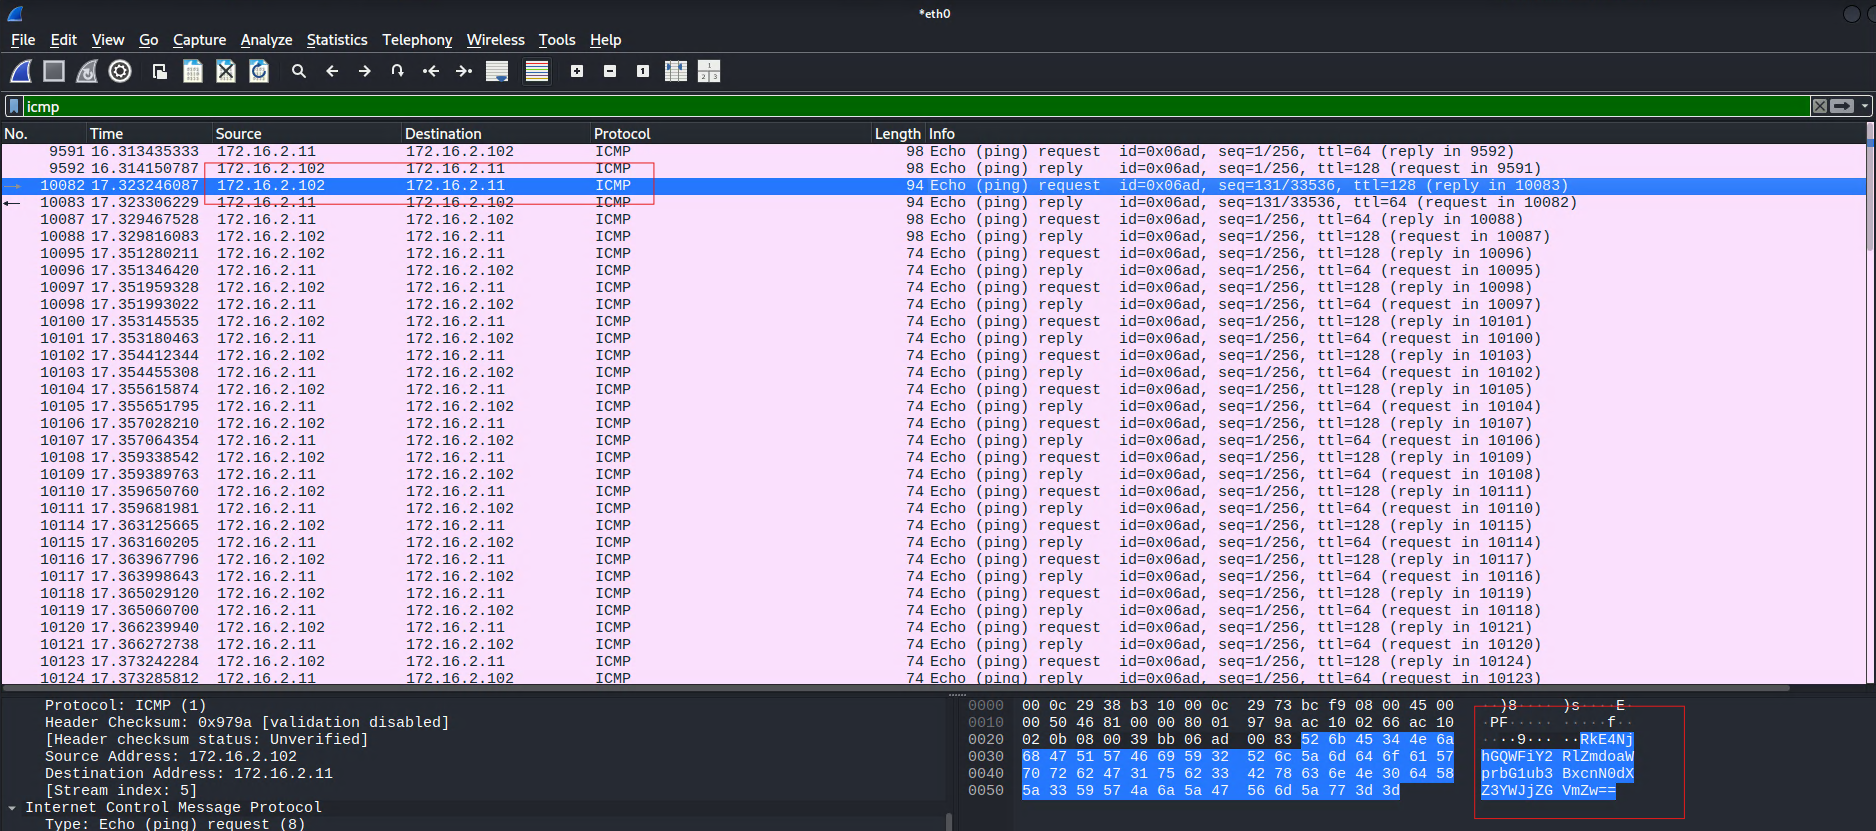Select packet number 10110

coord(933,491)
